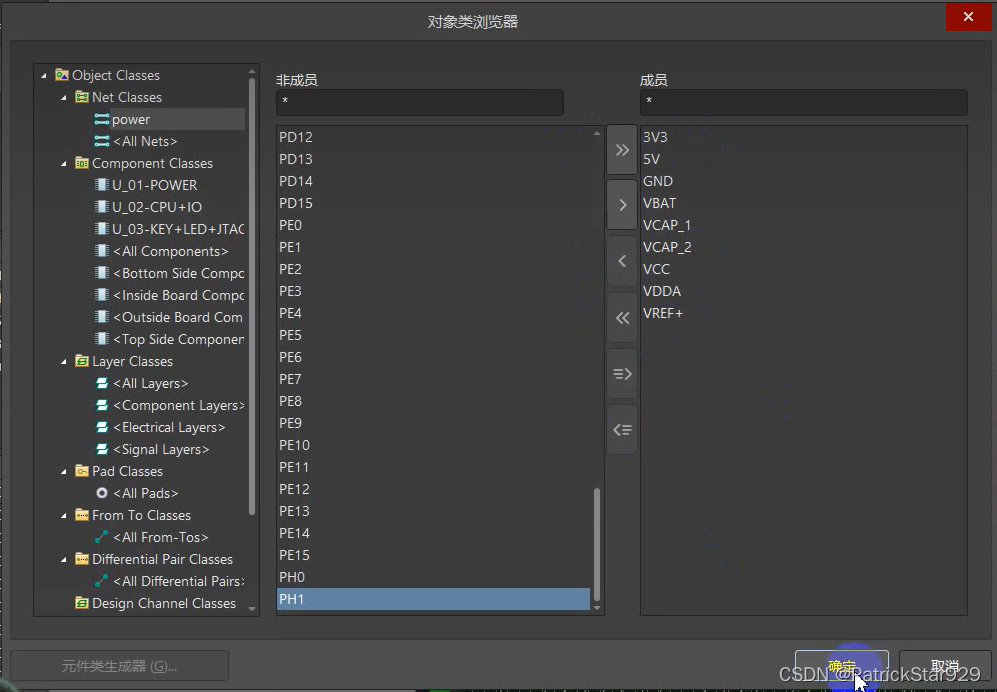997x692 pixels.
Task: Click the remove-all double left arrow button
Action: [x=622, y=317]
